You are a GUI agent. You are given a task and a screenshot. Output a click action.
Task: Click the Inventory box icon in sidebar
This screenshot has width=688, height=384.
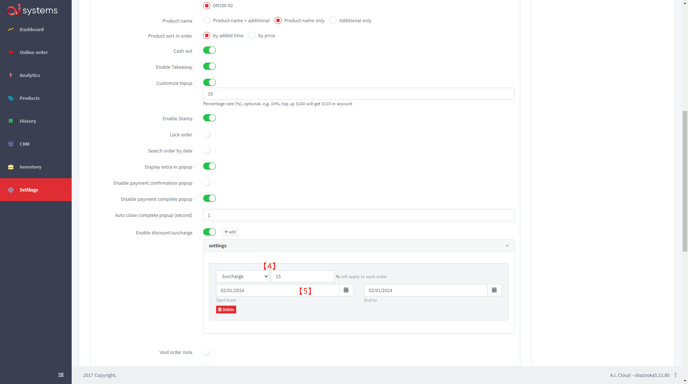[x=11, y=167]
